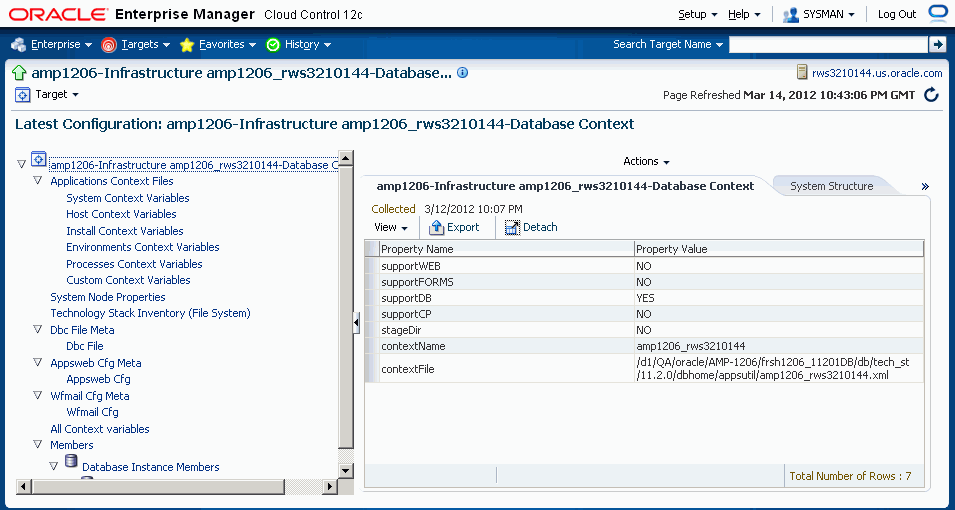Viewport: 955px width, 510px height.
Task: Open the History menu
Action: [299, 44]
